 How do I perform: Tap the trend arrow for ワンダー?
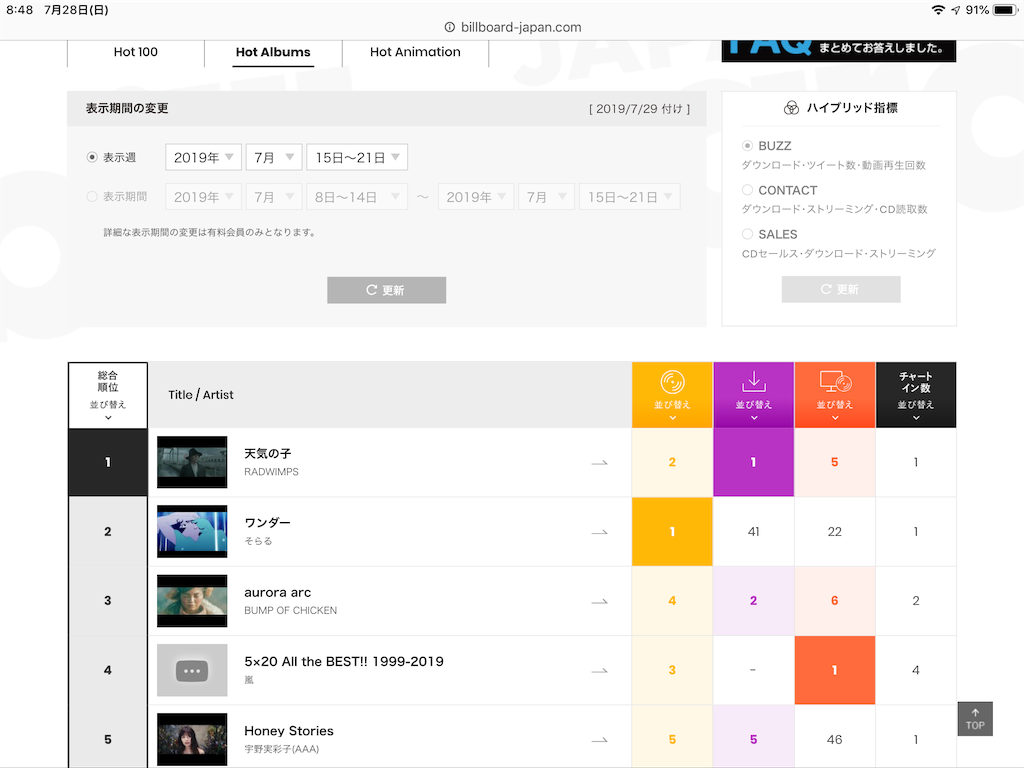(600, 532)
